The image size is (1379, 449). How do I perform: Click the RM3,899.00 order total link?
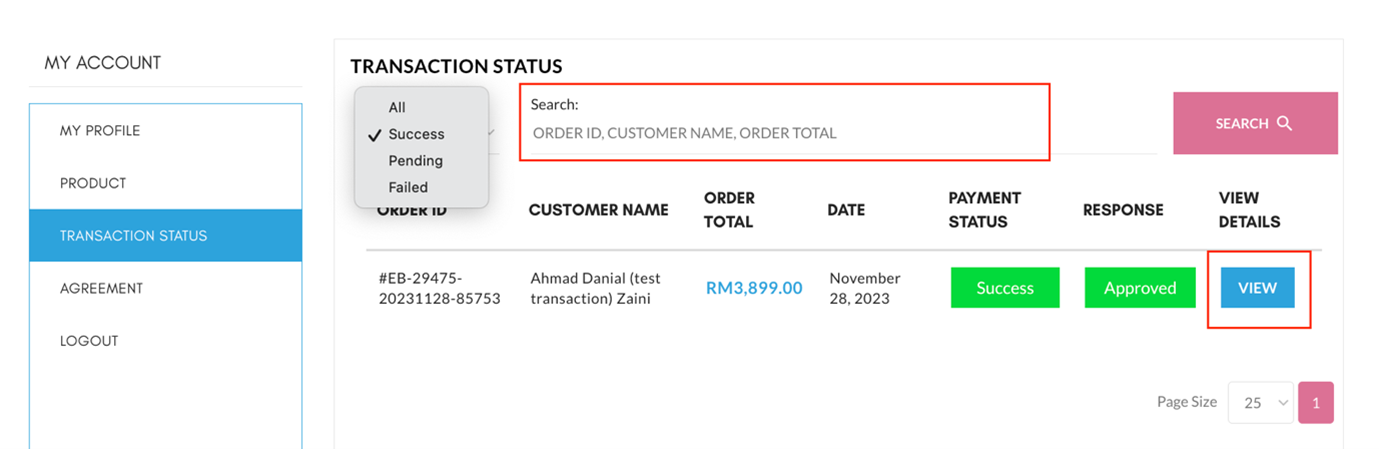click(754, 288)
